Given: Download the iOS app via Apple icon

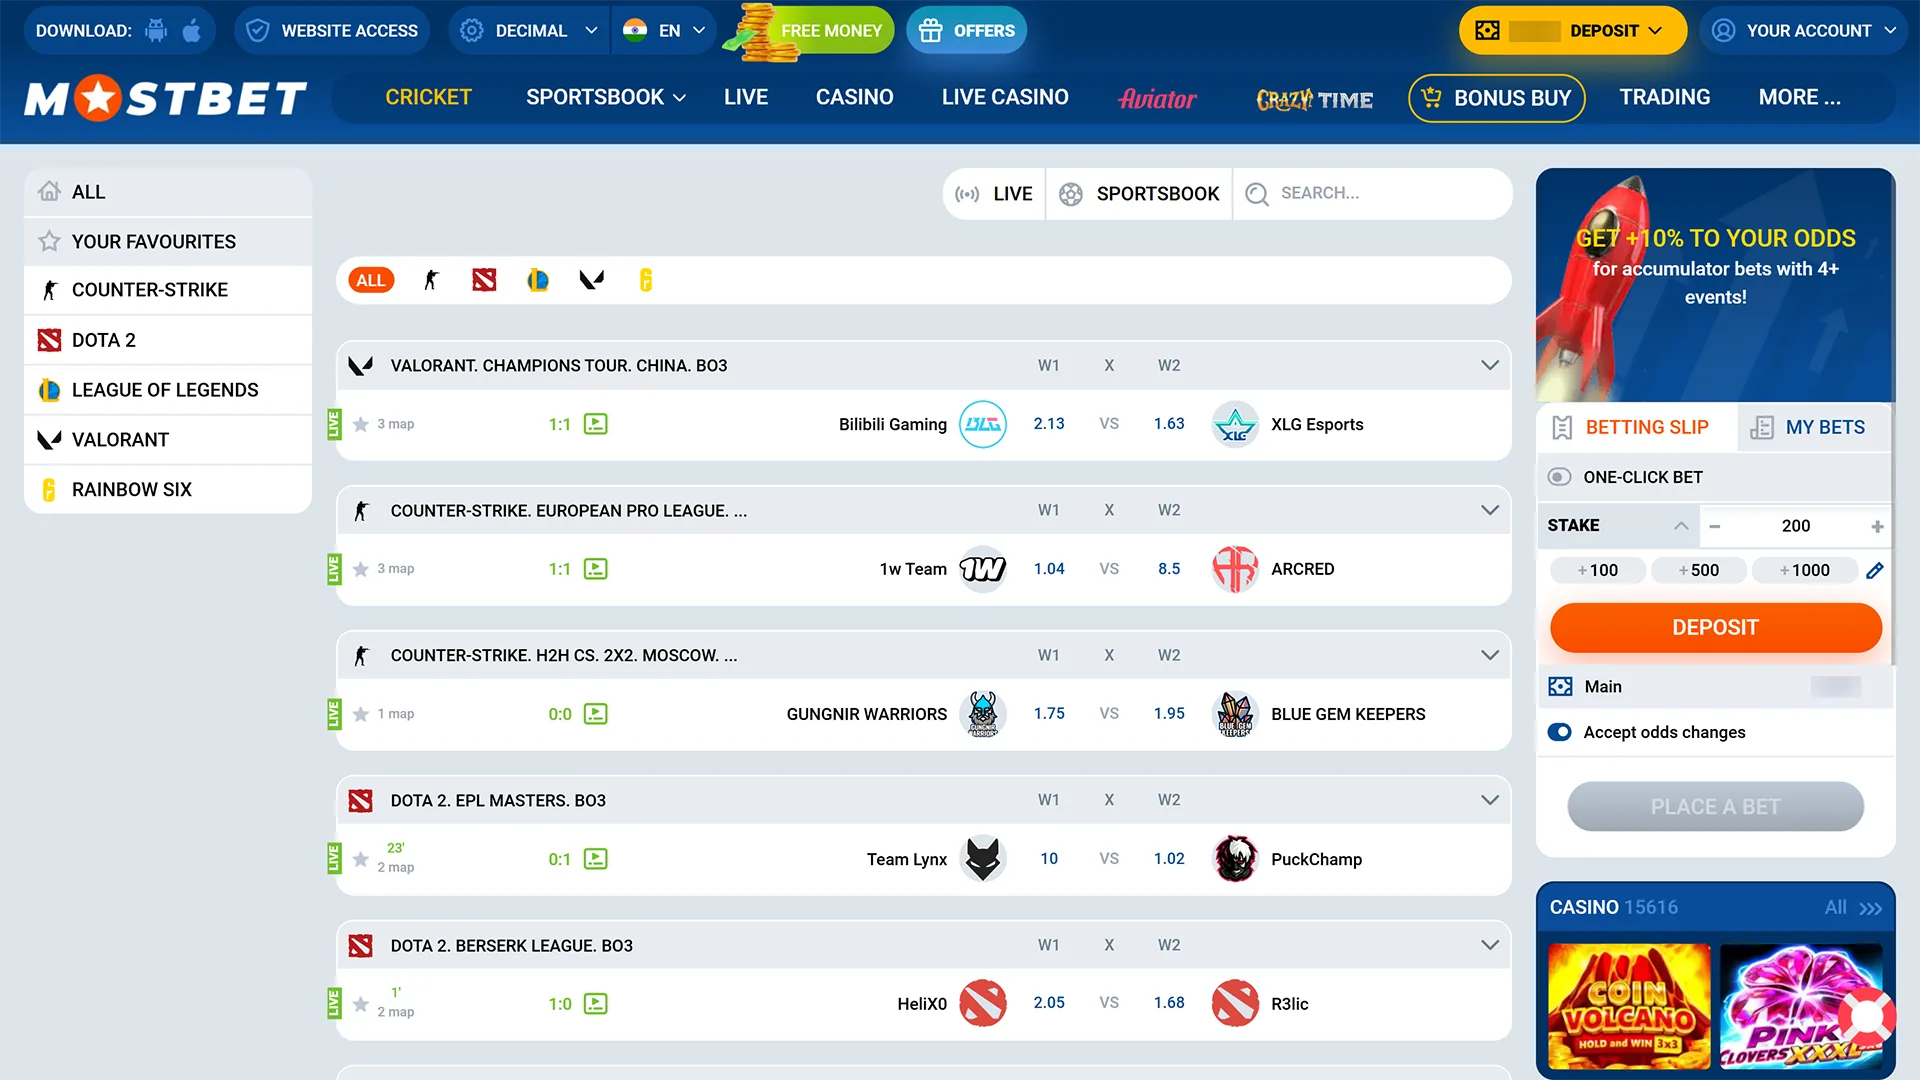Looking at the screenshot, I should pyautogui.click(x=192, y=30).
